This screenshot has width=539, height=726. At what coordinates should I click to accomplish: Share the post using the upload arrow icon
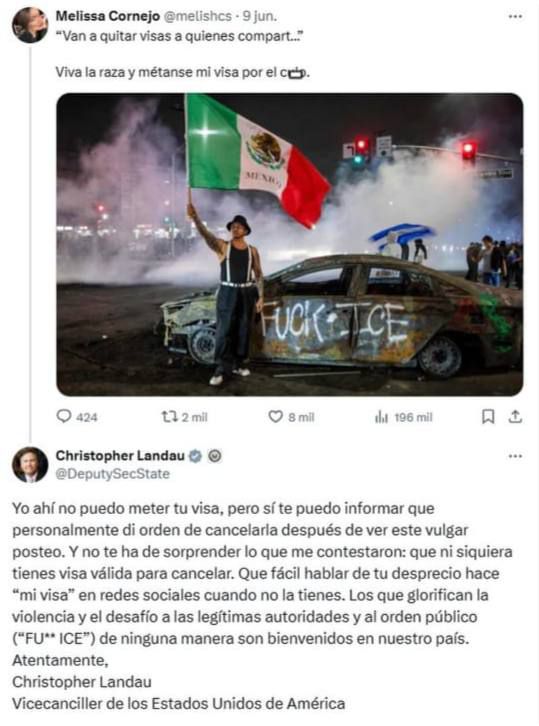coord(515,417)
